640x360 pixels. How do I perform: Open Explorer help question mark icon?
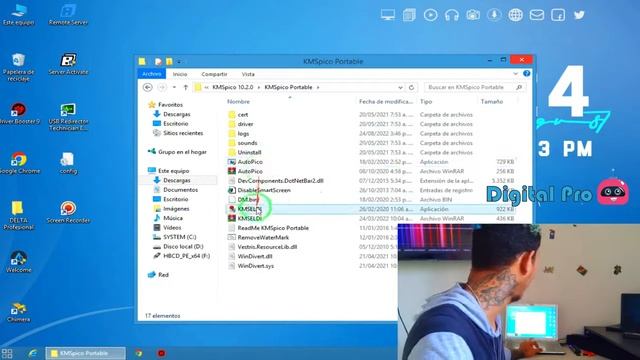pos(527,73)
